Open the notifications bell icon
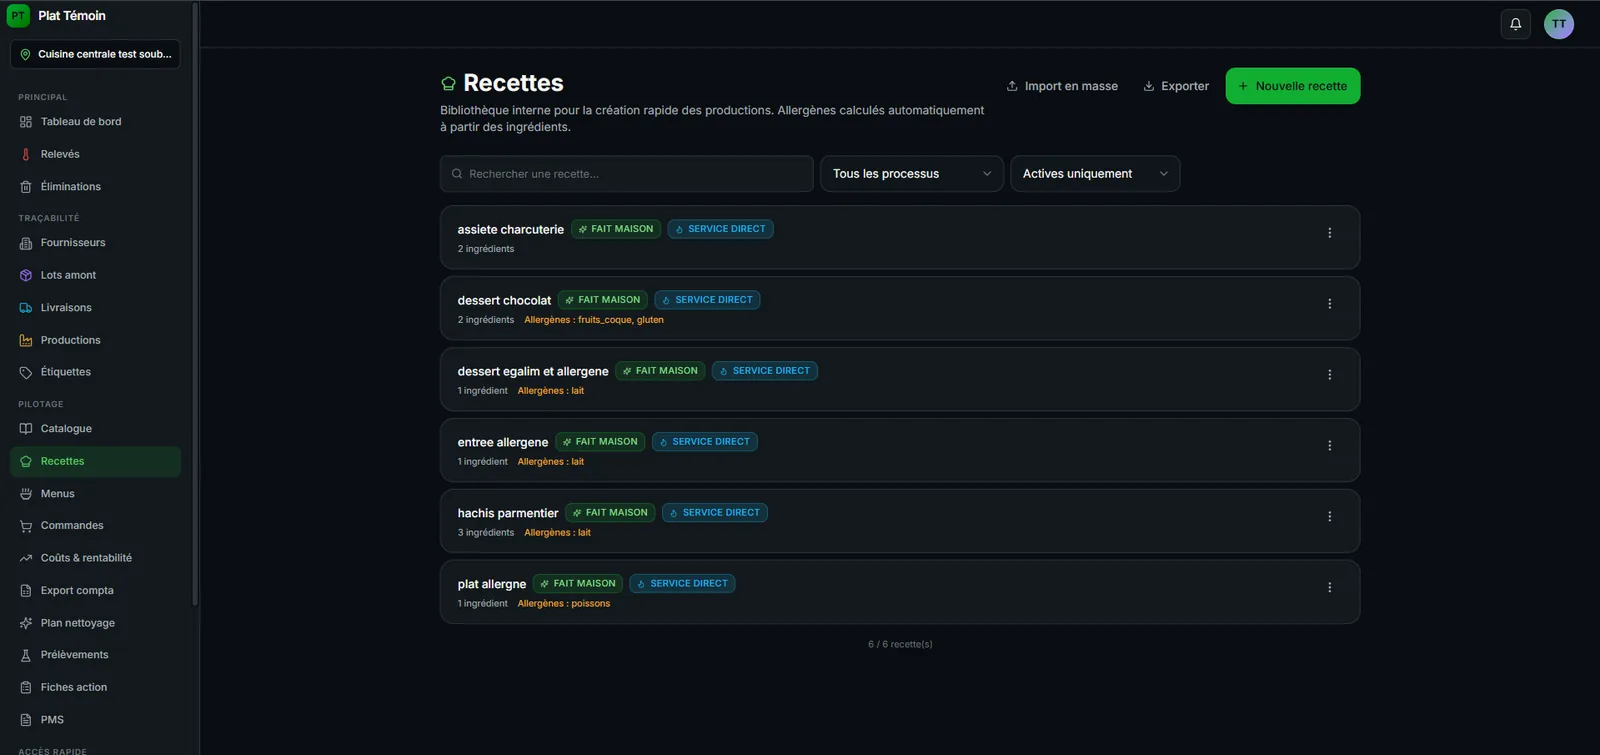This screenshot has height=755, width=1600. point(1515,24)
